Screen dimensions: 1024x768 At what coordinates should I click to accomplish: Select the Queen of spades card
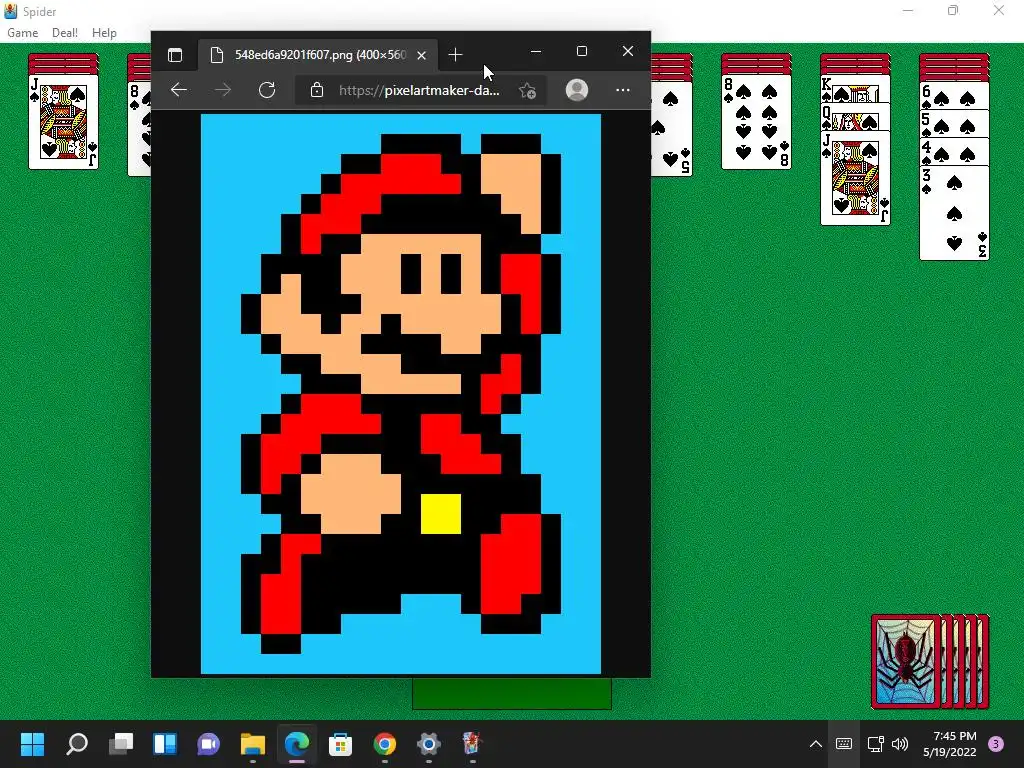pyautogui.click(x=855, y=116)
